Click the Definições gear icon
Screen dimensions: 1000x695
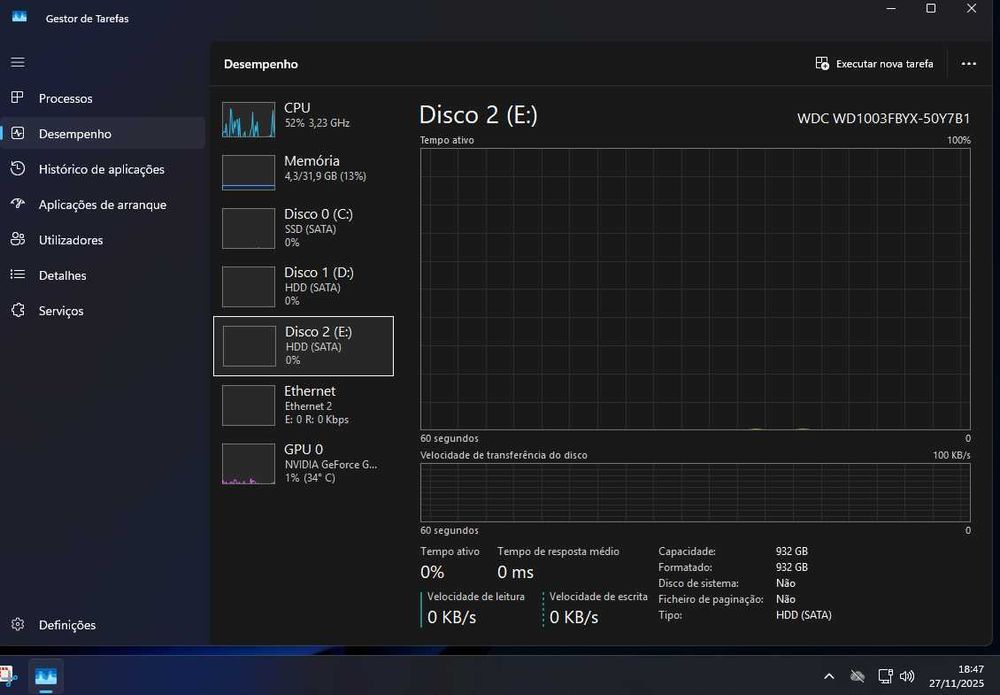(x=18, y=624)
